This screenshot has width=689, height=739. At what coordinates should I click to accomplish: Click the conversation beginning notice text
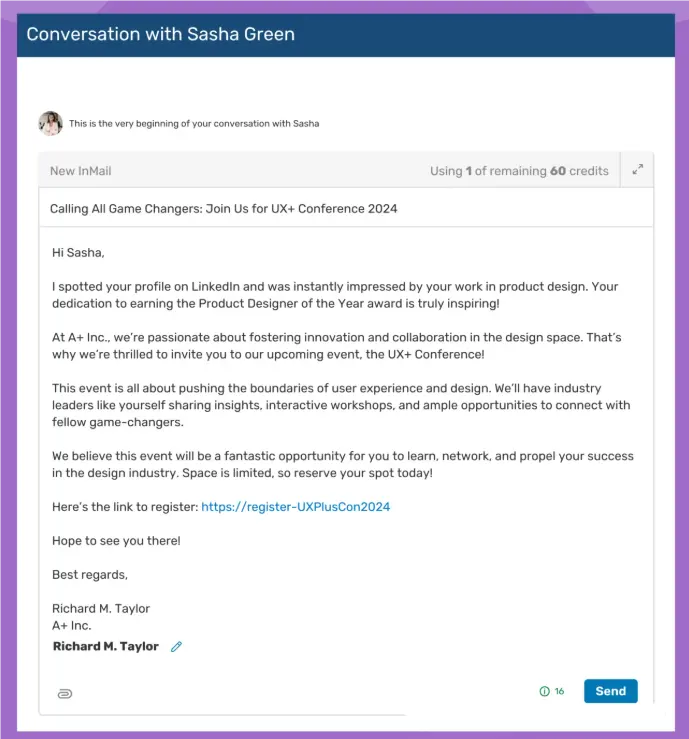click(x=194, y=124)
